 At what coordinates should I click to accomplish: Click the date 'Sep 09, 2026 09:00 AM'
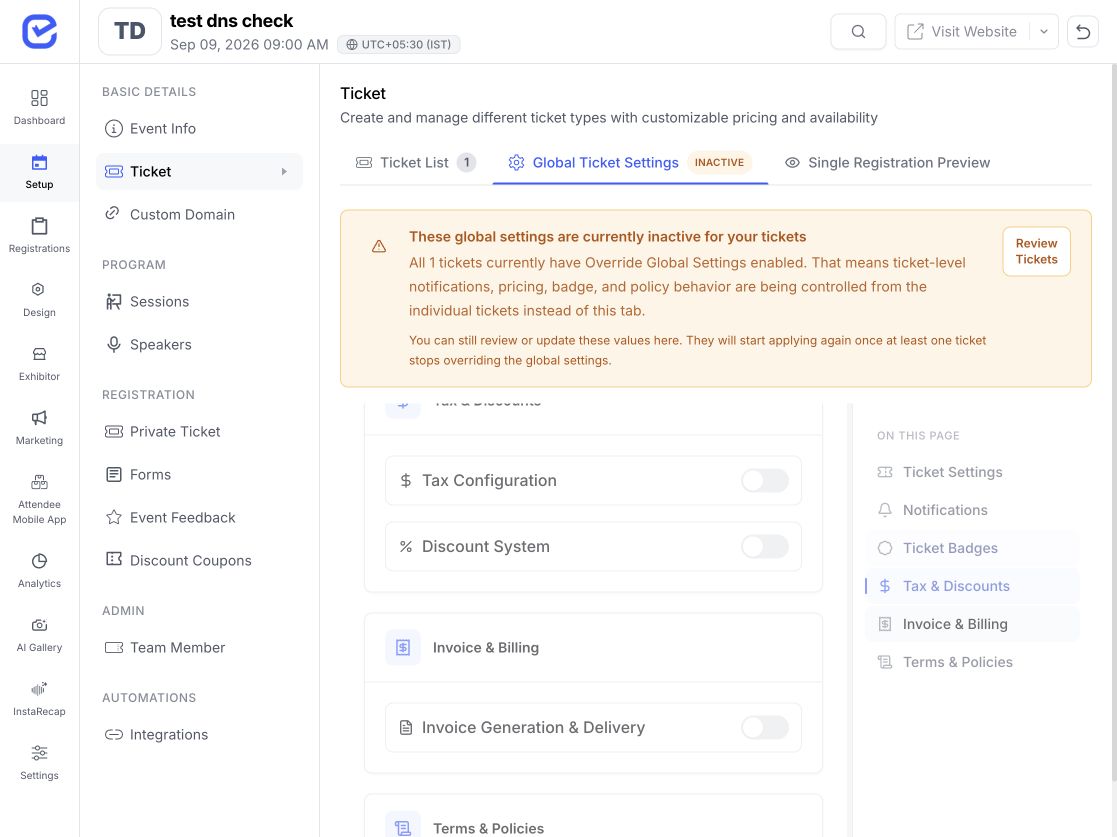click(249, 44)
